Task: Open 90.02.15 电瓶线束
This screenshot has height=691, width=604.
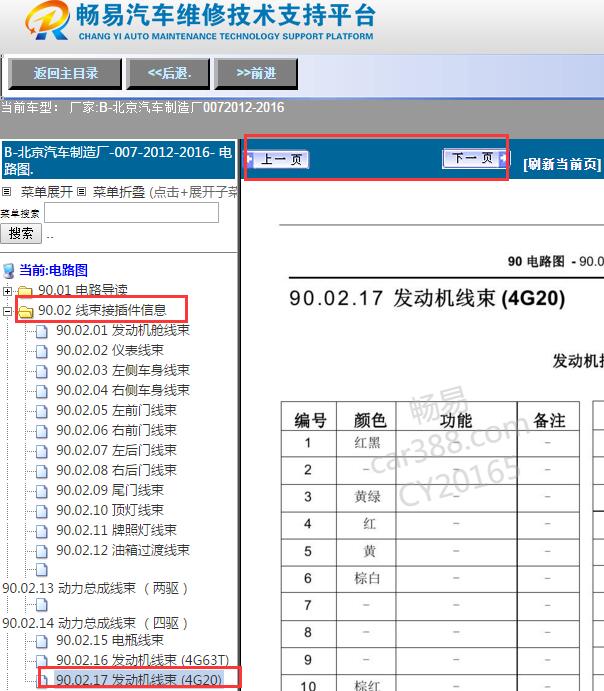Action: (110, 640)
